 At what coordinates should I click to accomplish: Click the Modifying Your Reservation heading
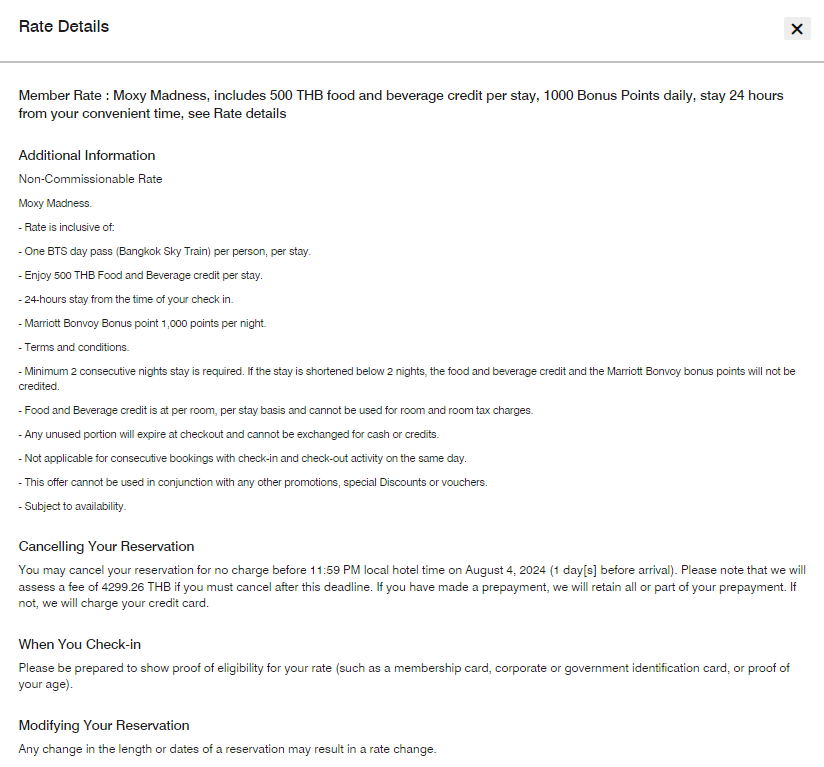pos(104,725)
